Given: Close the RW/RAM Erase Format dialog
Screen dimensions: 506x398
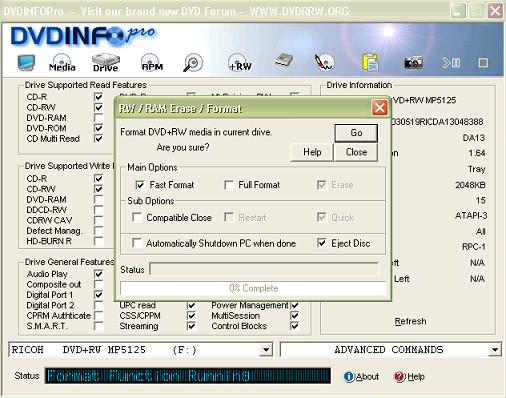Looking at the screenshot, I should [379, 108].
